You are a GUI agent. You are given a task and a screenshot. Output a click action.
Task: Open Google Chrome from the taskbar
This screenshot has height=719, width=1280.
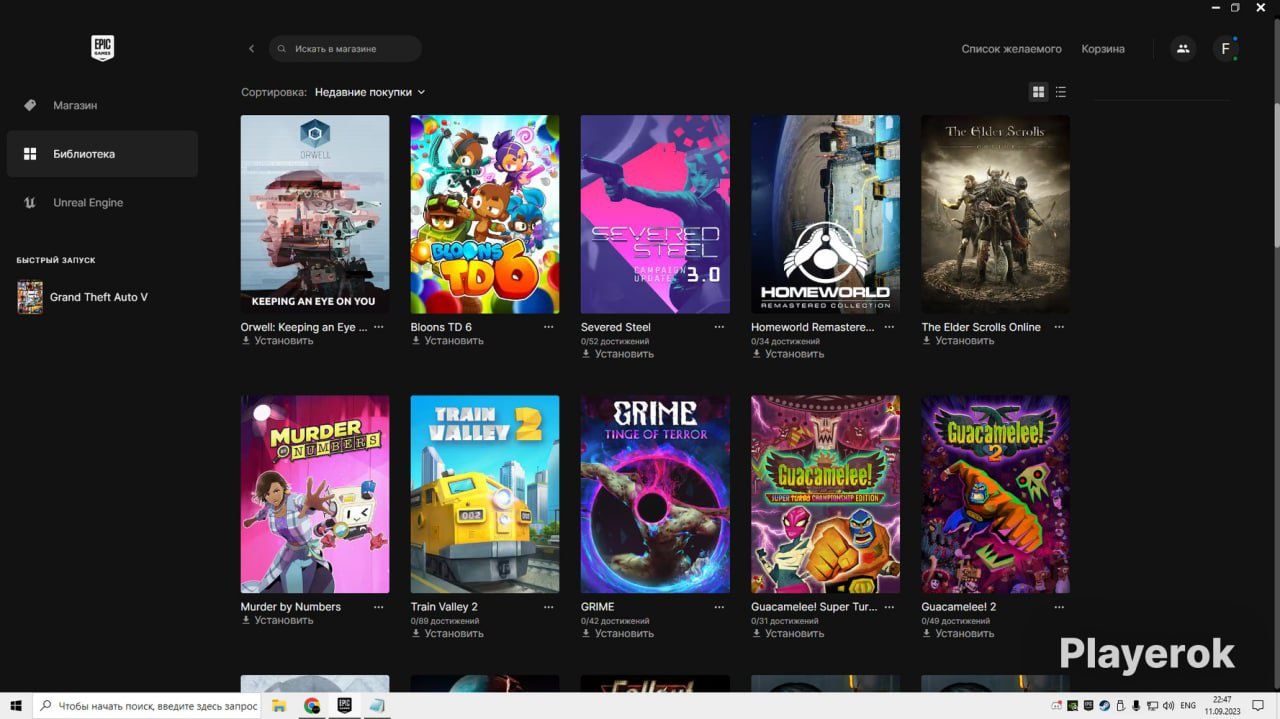pos(312,705)
